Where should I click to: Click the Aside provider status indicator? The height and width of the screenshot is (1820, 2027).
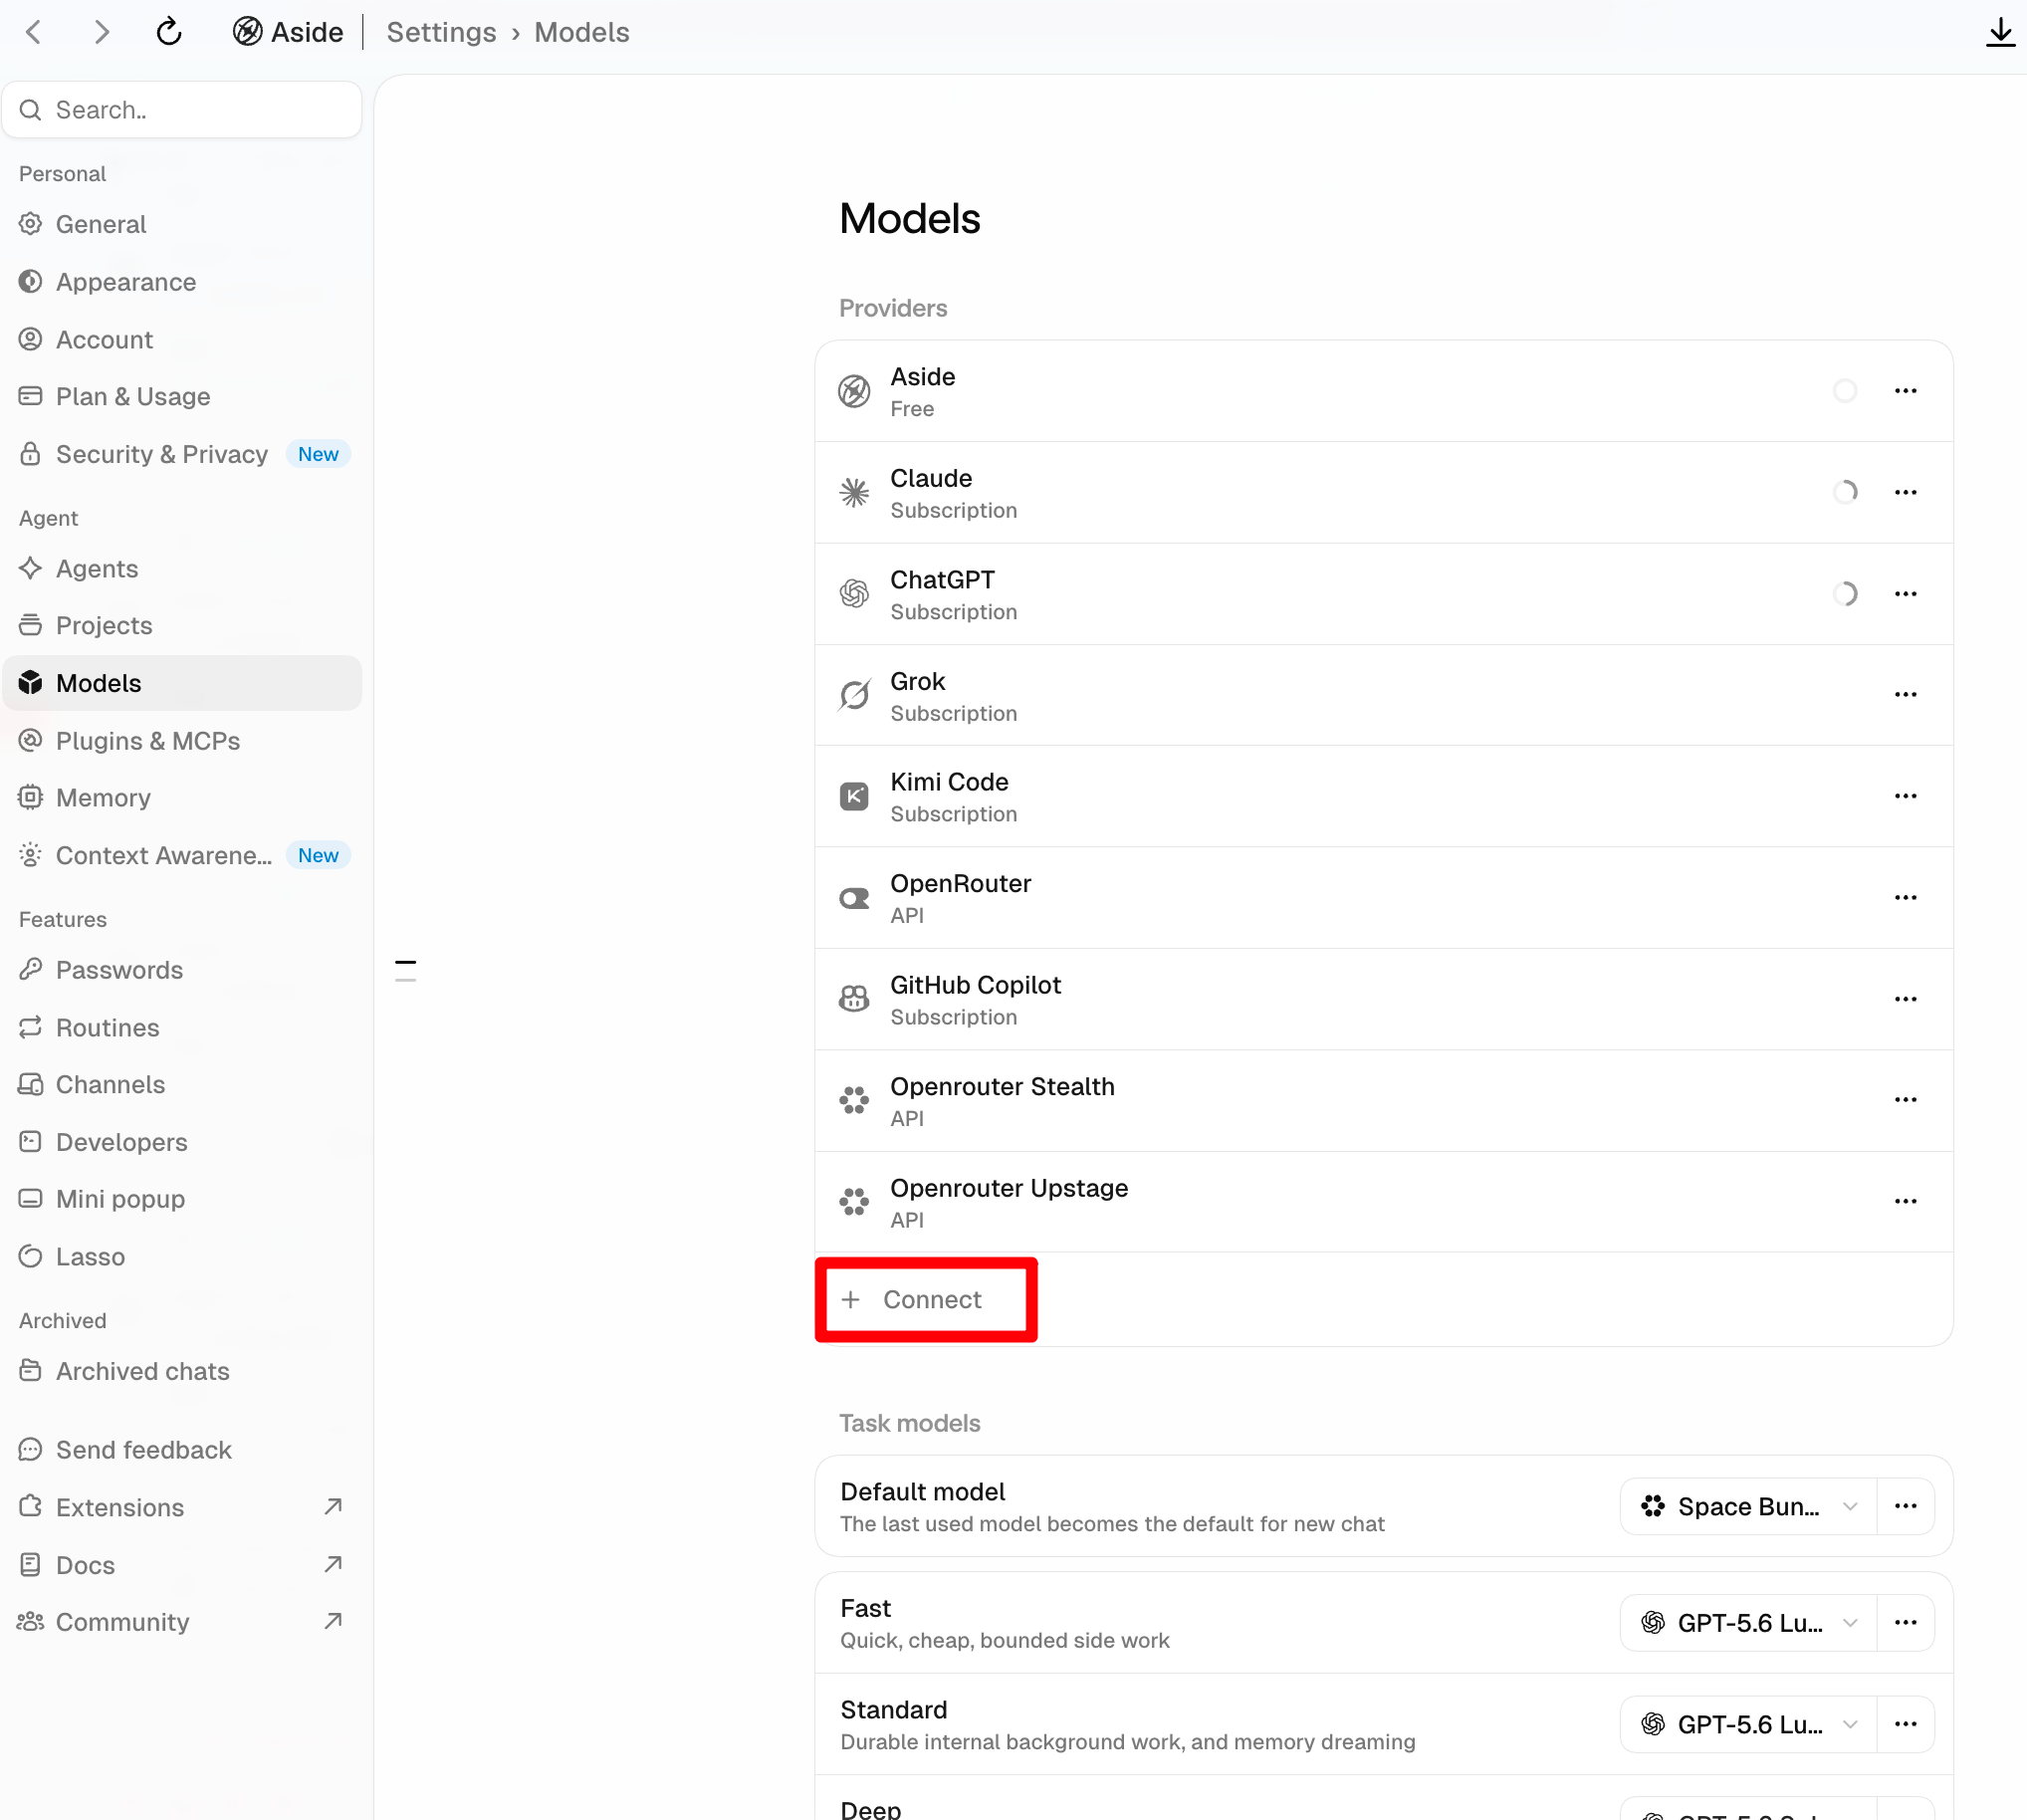click(1845, 391)
